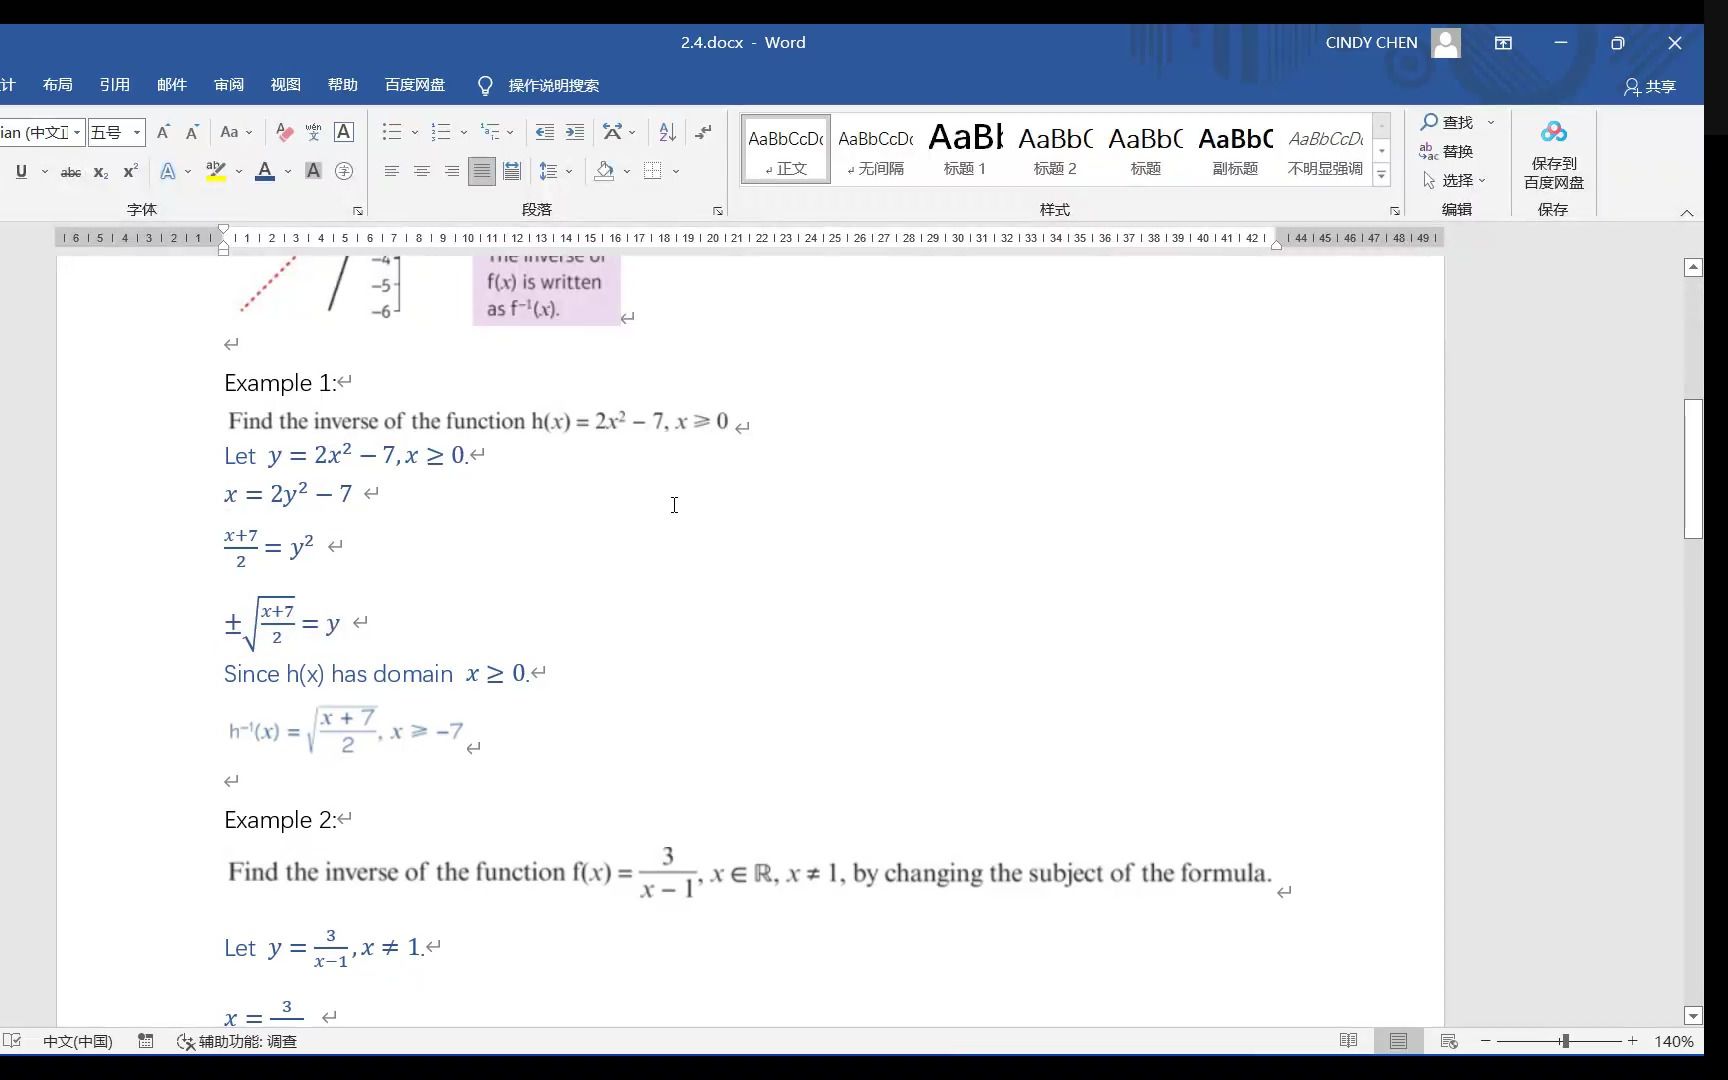Viewport: 1728px width, 1080px height.
Task: Open Find (查找) in the editing group
Action: [x=1452, y=122]
